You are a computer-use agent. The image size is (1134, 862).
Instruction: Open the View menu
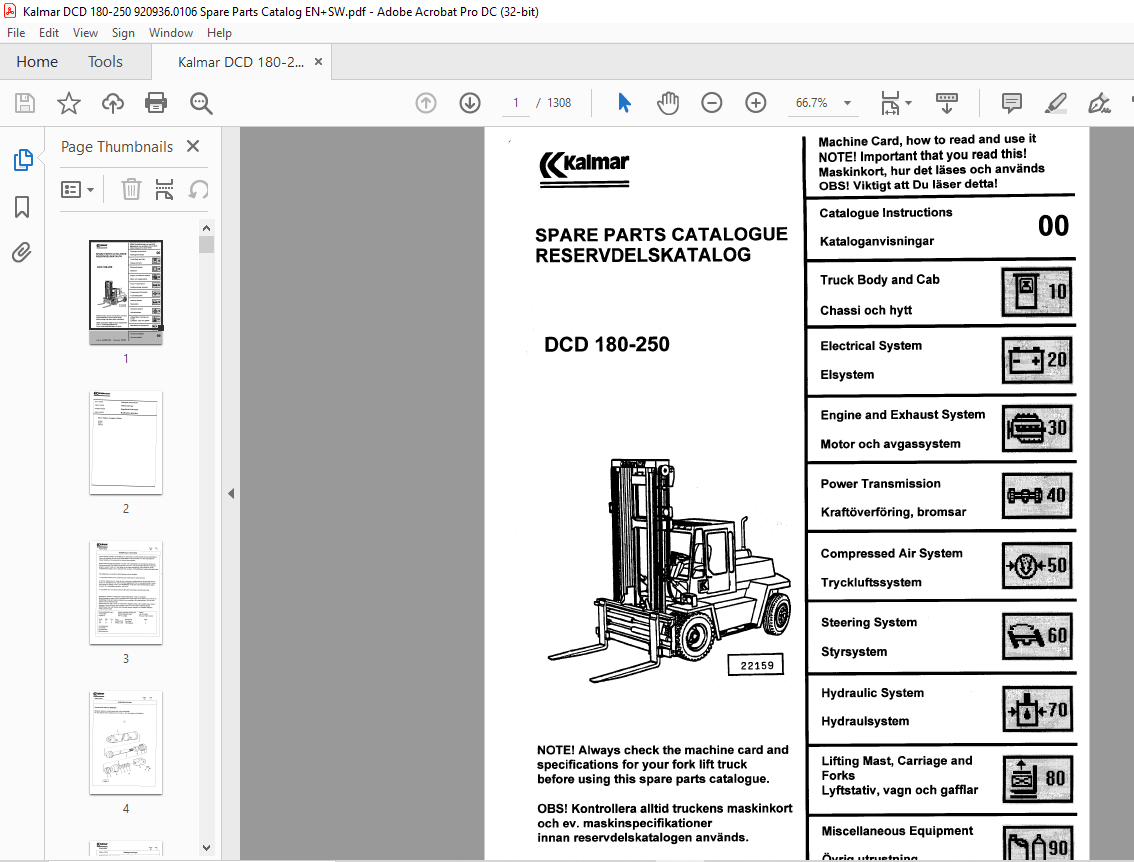(x=85, y=33)
